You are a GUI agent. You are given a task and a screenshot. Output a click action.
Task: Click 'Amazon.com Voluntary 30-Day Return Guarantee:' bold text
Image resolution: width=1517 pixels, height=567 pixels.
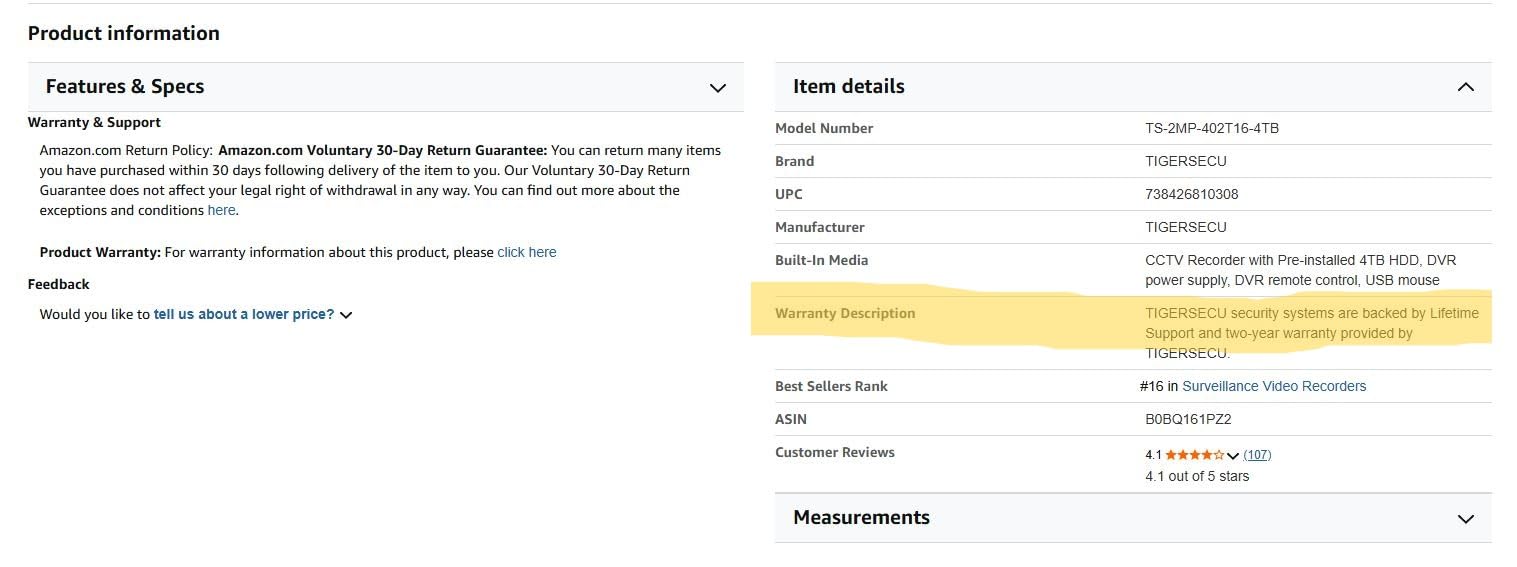tap(383, 150)
